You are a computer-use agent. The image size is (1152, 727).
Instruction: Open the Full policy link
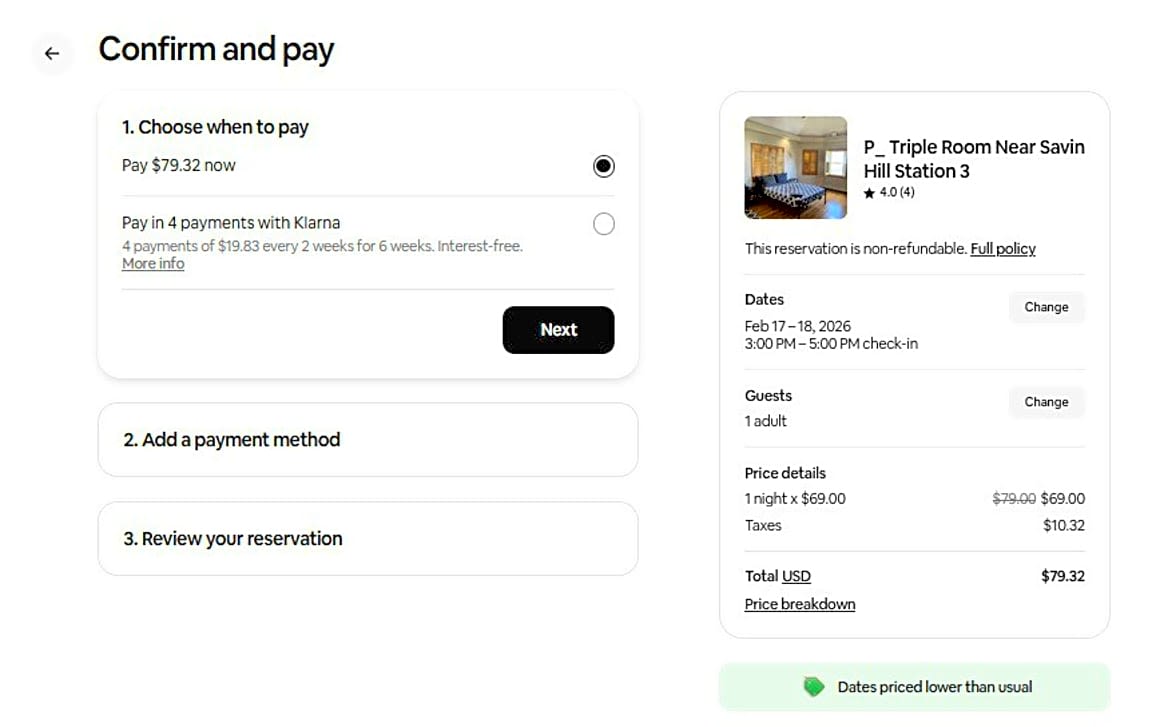(x=1002, y=249)
